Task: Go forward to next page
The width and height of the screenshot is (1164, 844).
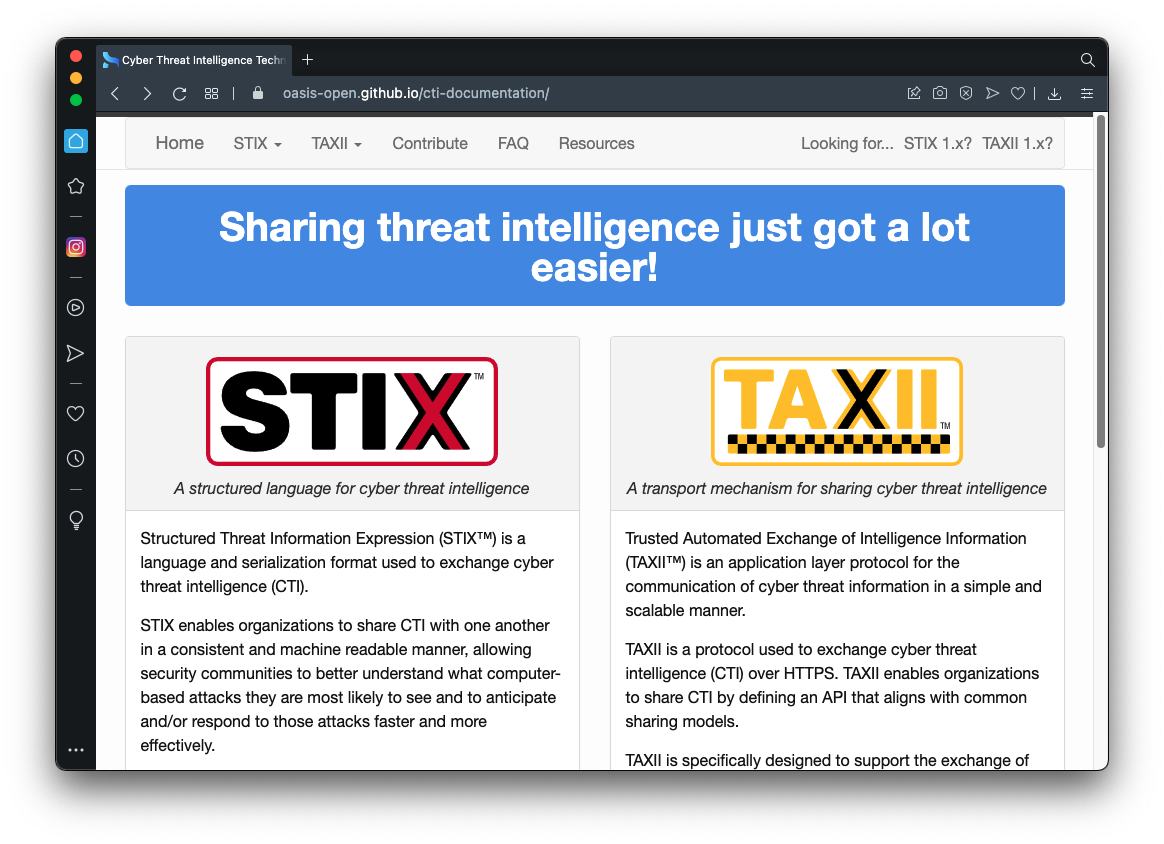Action: 147,94
